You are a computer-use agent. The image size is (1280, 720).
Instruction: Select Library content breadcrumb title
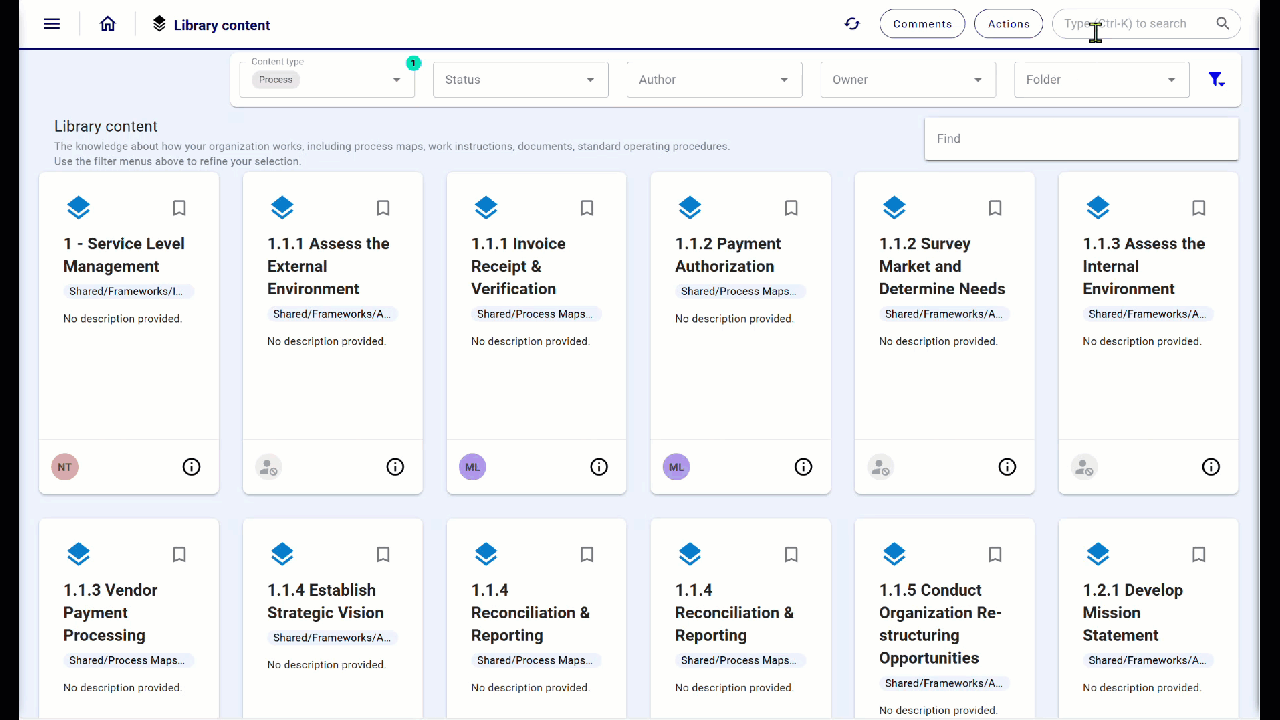tap(221, 25)
